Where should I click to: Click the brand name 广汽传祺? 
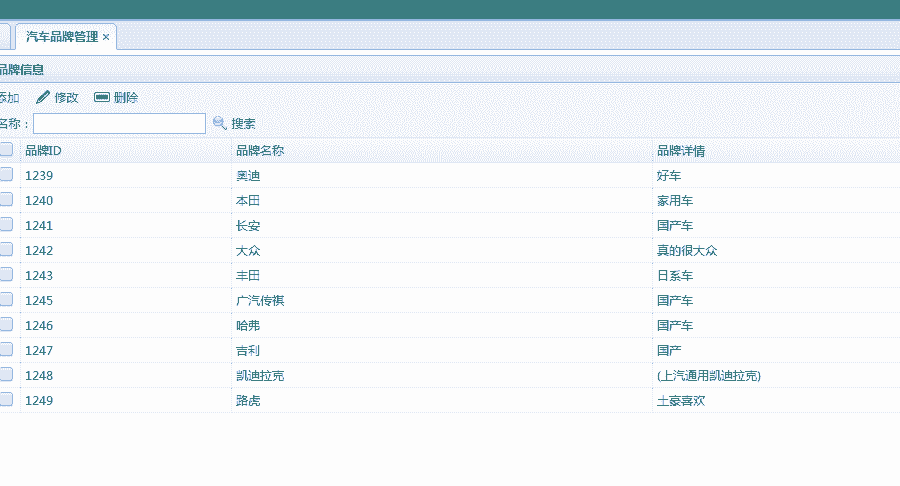click(x=260, y=300)
